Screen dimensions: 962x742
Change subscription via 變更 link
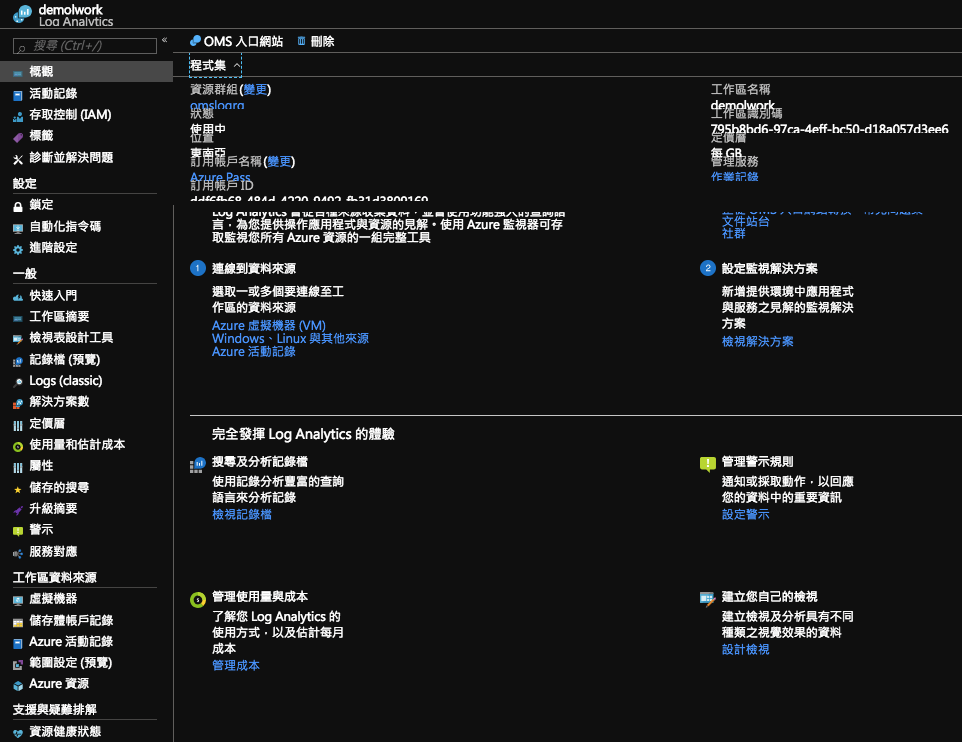click(279, 161)
